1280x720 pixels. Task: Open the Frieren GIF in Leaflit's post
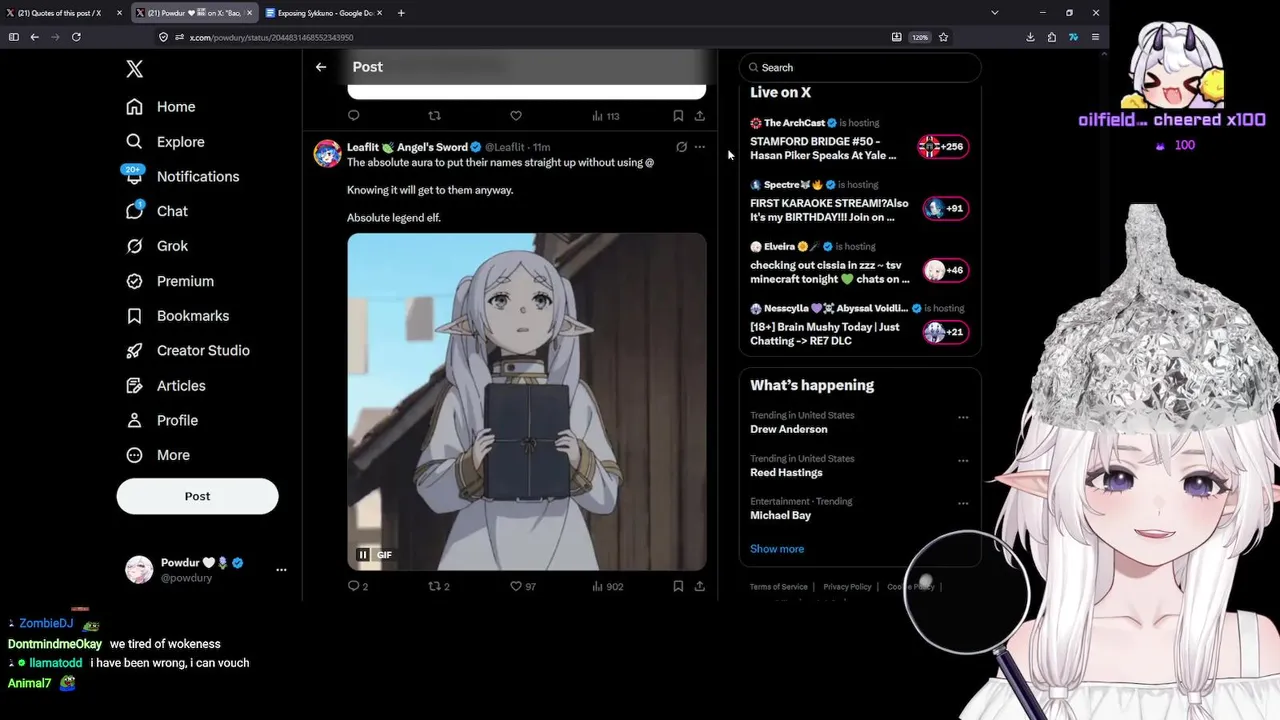(x=527, y=401)
